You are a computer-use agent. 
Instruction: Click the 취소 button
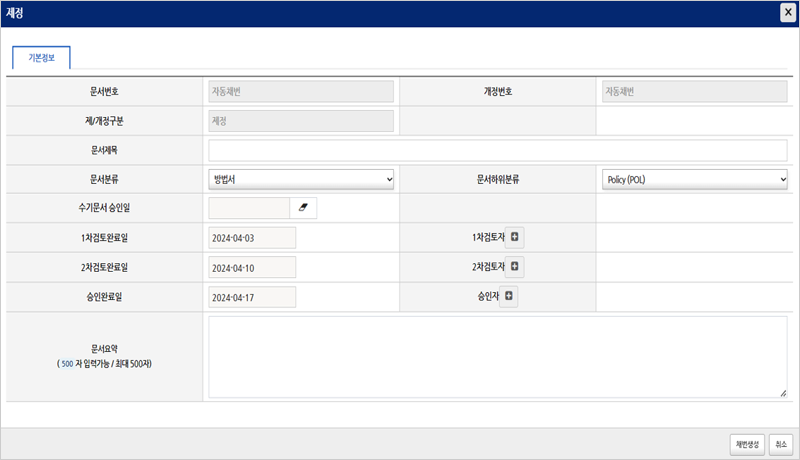pyautogui.click(x=781, y=444)
